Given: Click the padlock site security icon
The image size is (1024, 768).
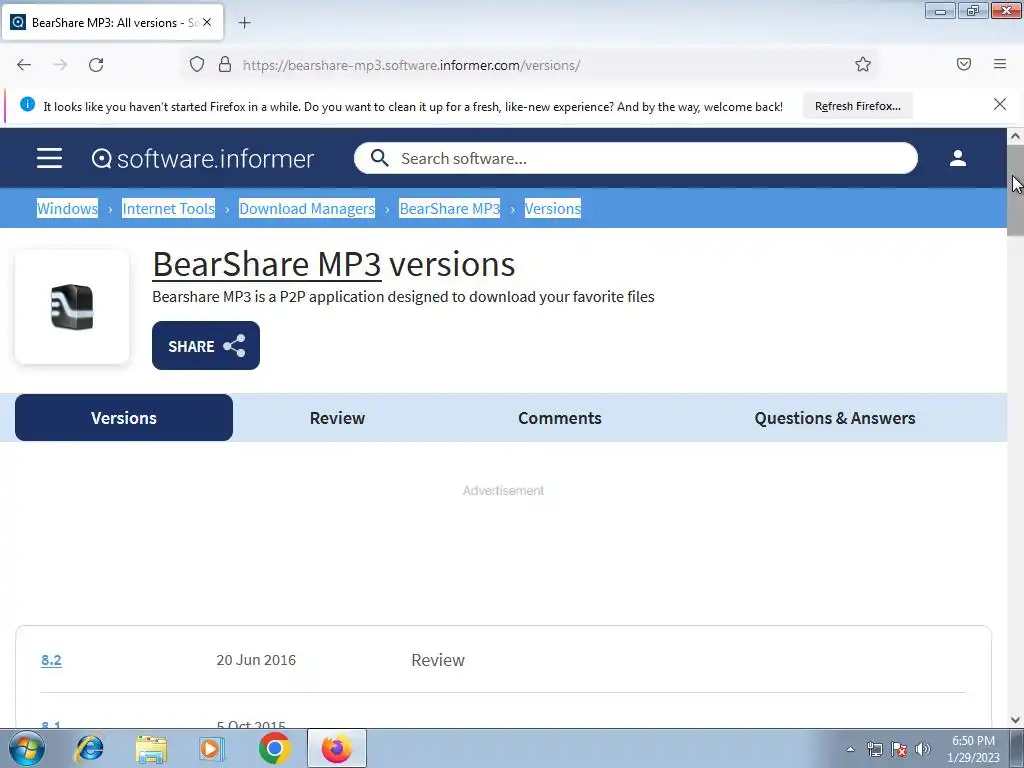Looking at the screenshot, I should pos(225,64).
